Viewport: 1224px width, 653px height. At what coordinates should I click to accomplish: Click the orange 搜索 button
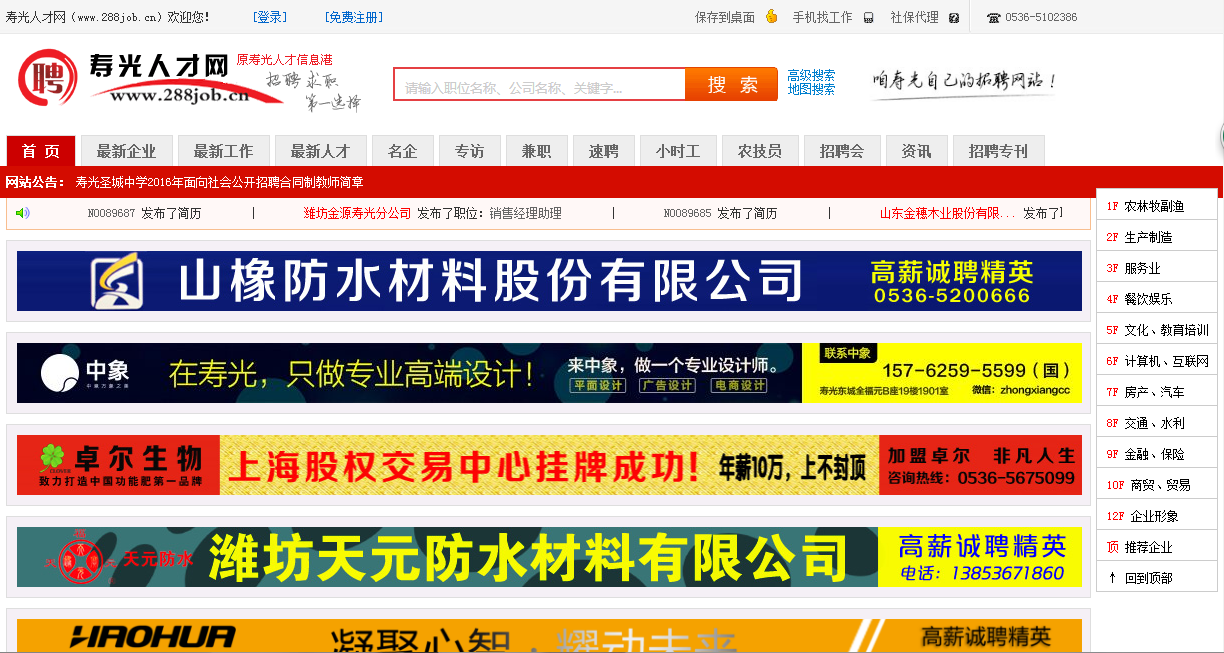tap(732, 85)
